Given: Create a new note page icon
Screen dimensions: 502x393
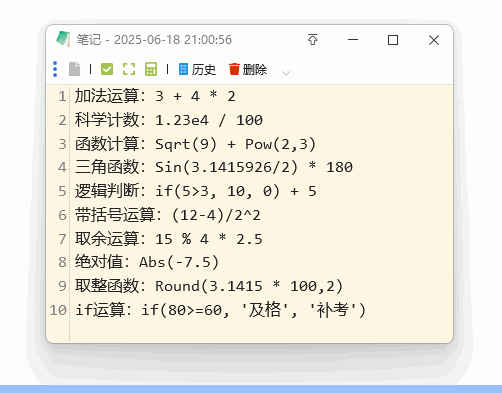Looking at the screenshot, I should pos(74,69).
